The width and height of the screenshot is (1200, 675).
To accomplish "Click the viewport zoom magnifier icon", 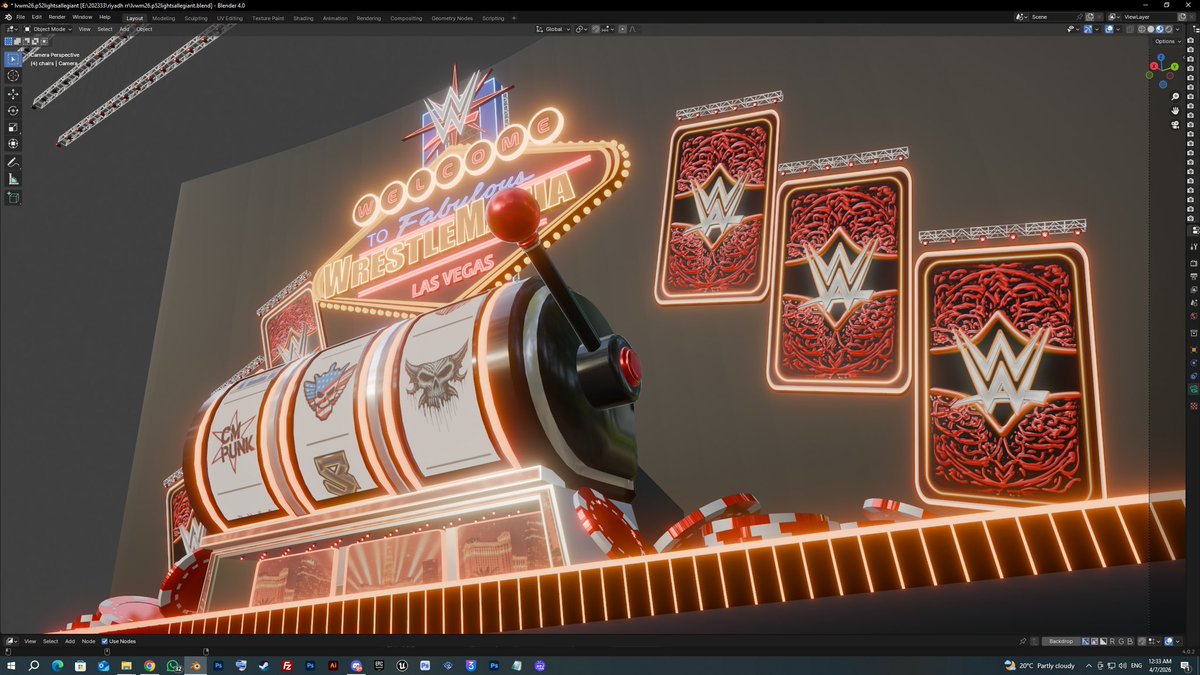I will pyautogui.click(x=1175, y=96).
